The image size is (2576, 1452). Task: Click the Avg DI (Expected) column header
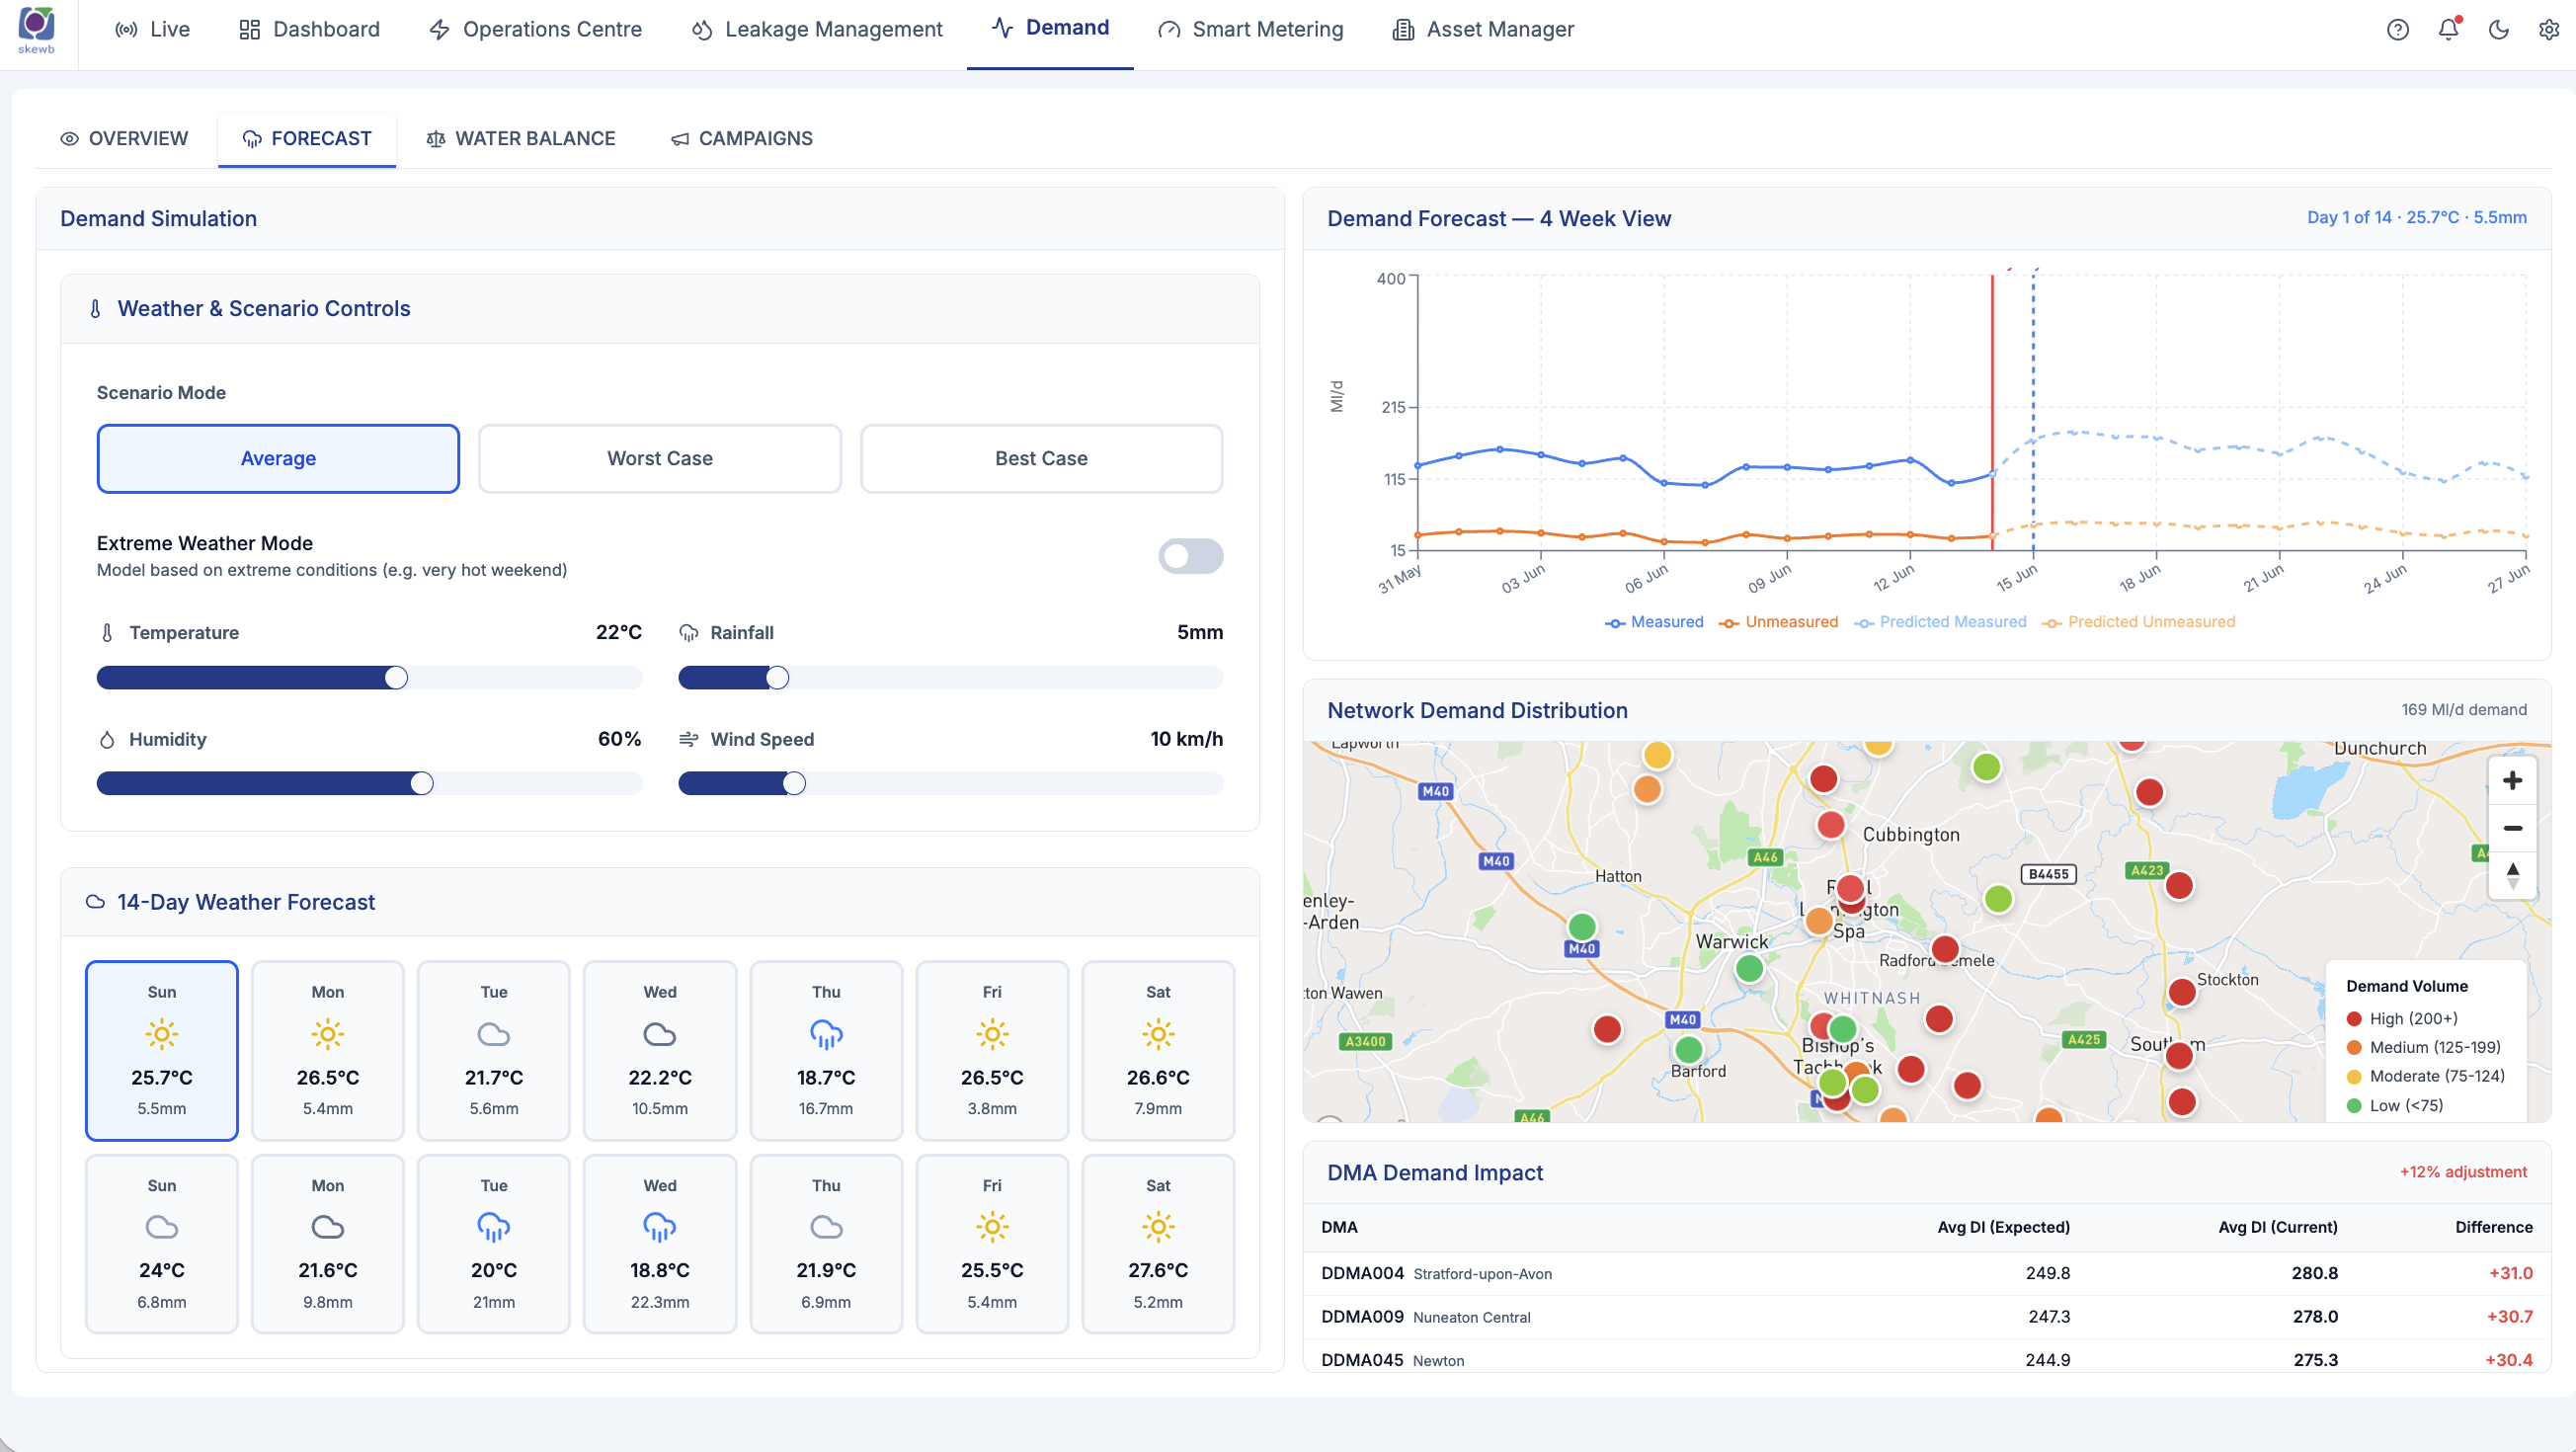pos(2003,1227)
